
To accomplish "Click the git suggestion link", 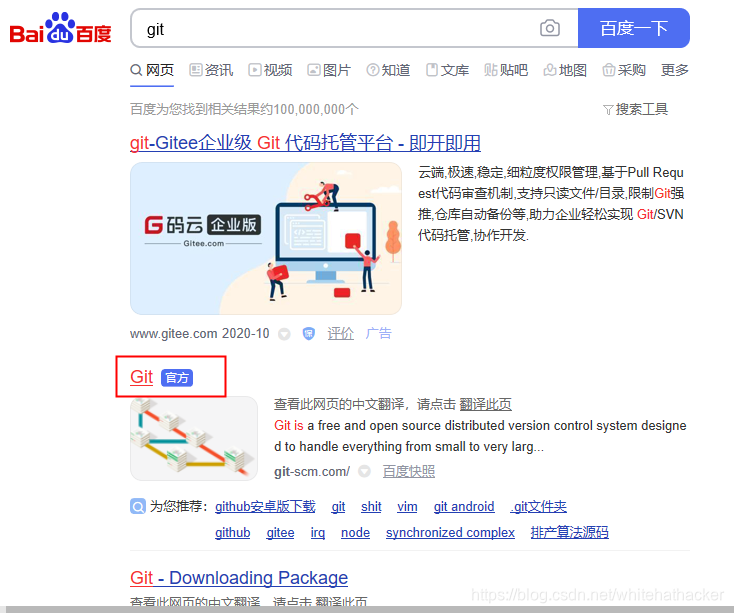I will [x=338, y=506].
